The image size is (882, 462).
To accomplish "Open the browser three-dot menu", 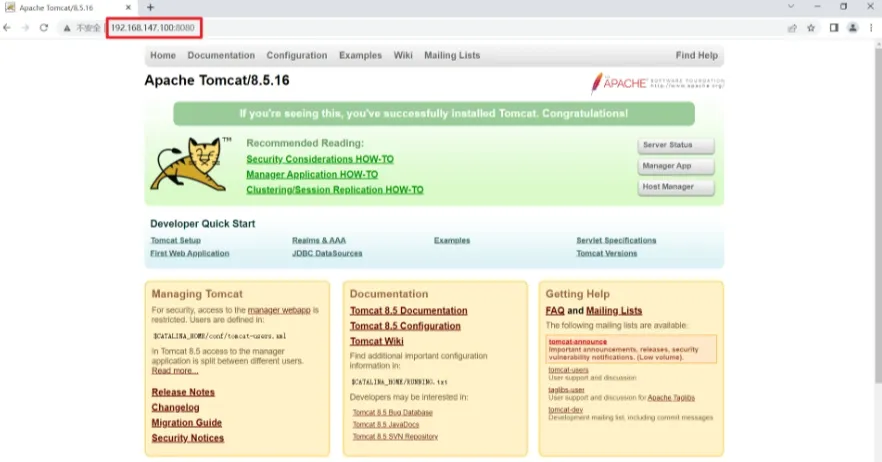I will [871, 28].
